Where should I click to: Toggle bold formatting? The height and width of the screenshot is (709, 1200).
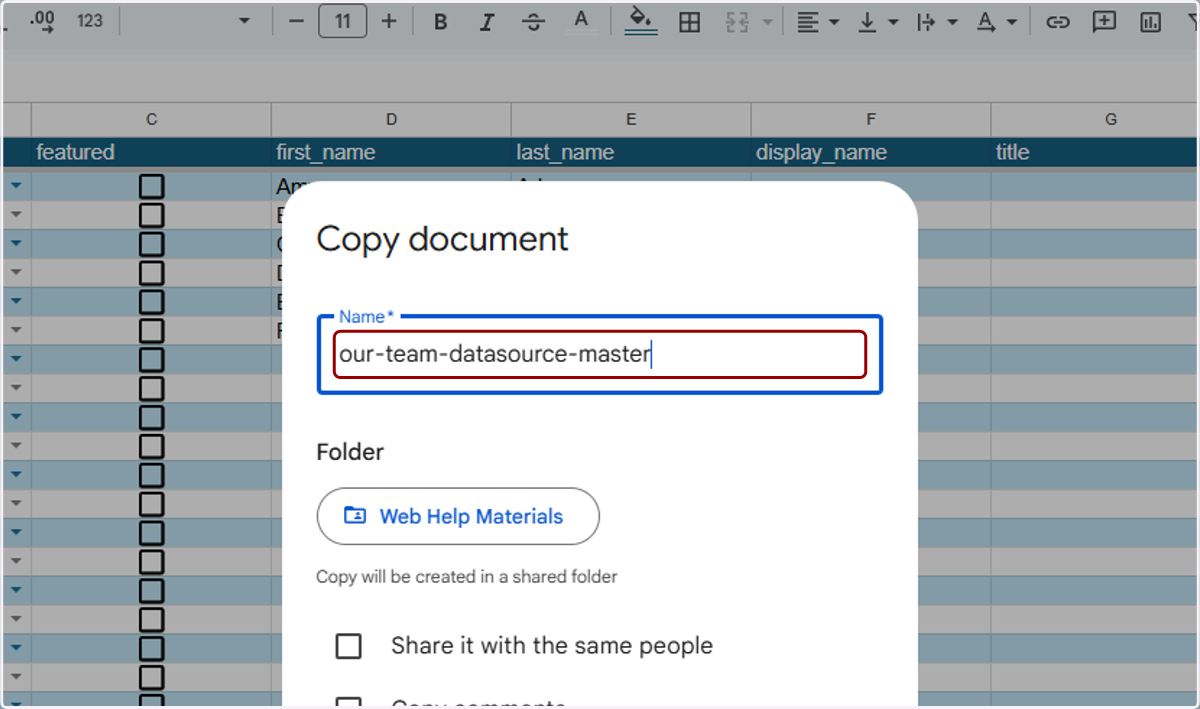440,22
